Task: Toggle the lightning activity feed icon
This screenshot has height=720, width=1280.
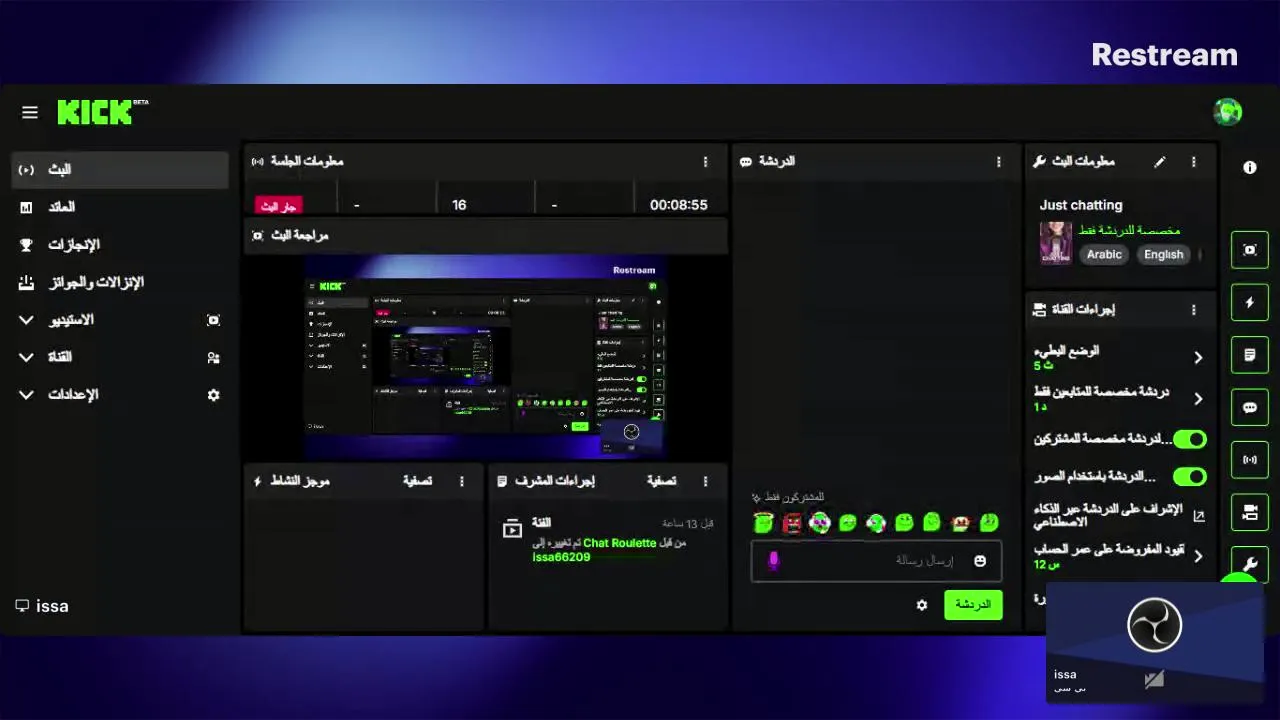Action: [1250, 302]
